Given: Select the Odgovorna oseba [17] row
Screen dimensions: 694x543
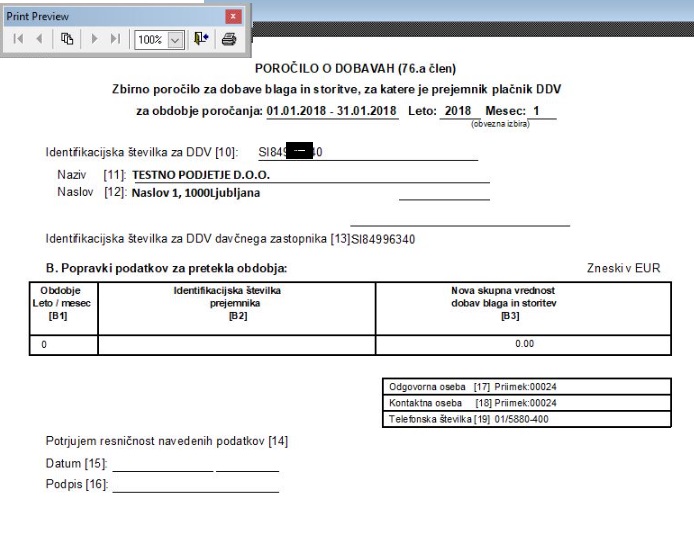Looking at the screenshot, I should tap(527, 387).
